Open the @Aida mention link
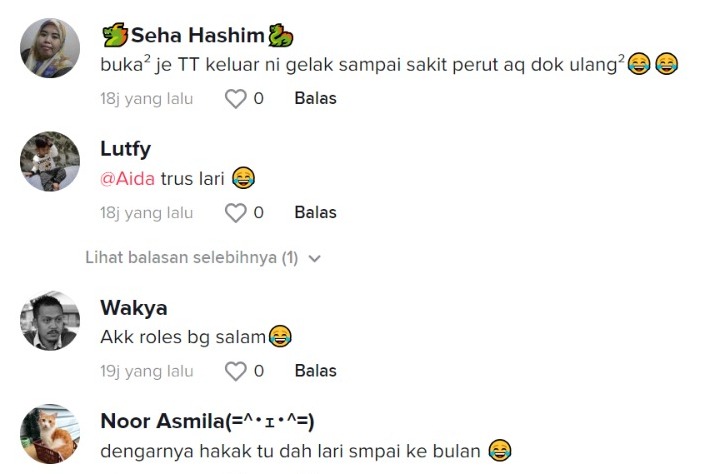The height and width of the screenshot is (474, 715). pyautogui.click(x=128, y=179)
